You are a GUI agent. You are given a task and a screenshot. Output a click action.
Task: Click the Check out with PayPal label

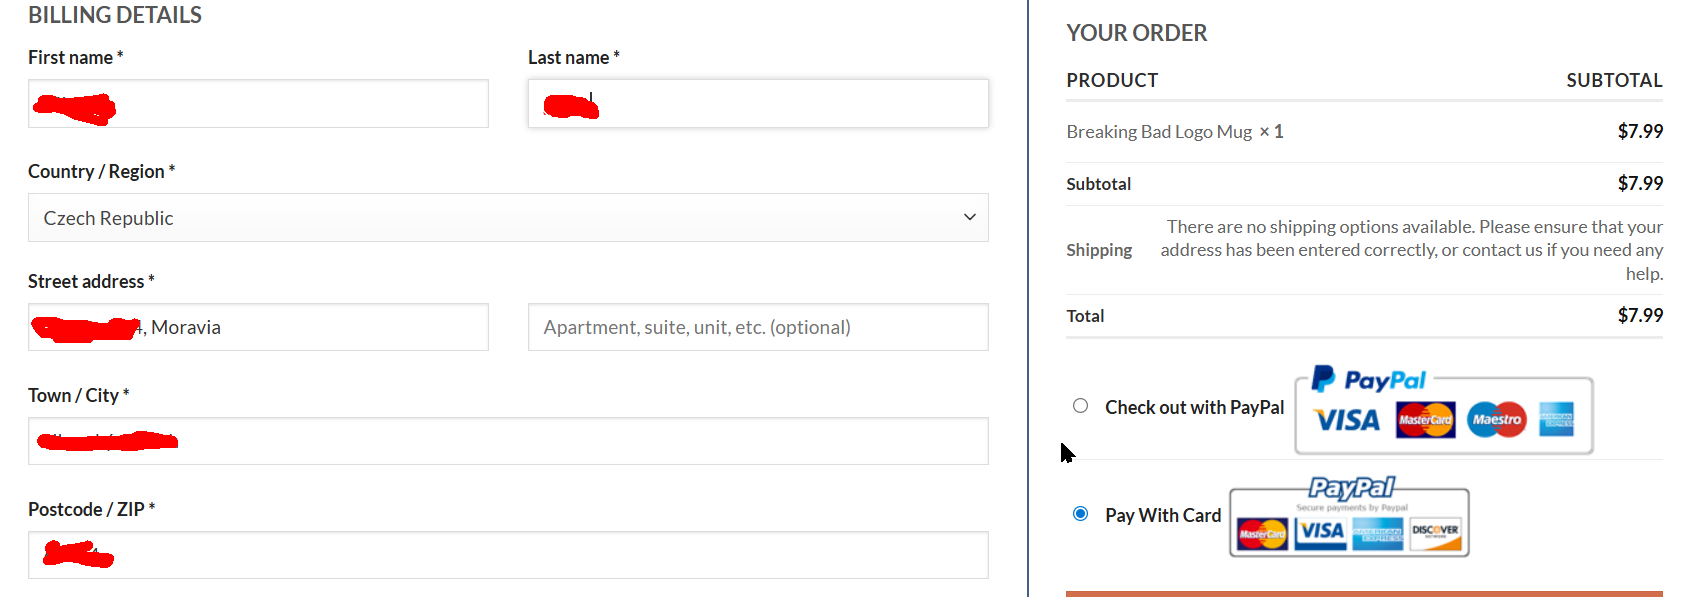click(1194, 407)
